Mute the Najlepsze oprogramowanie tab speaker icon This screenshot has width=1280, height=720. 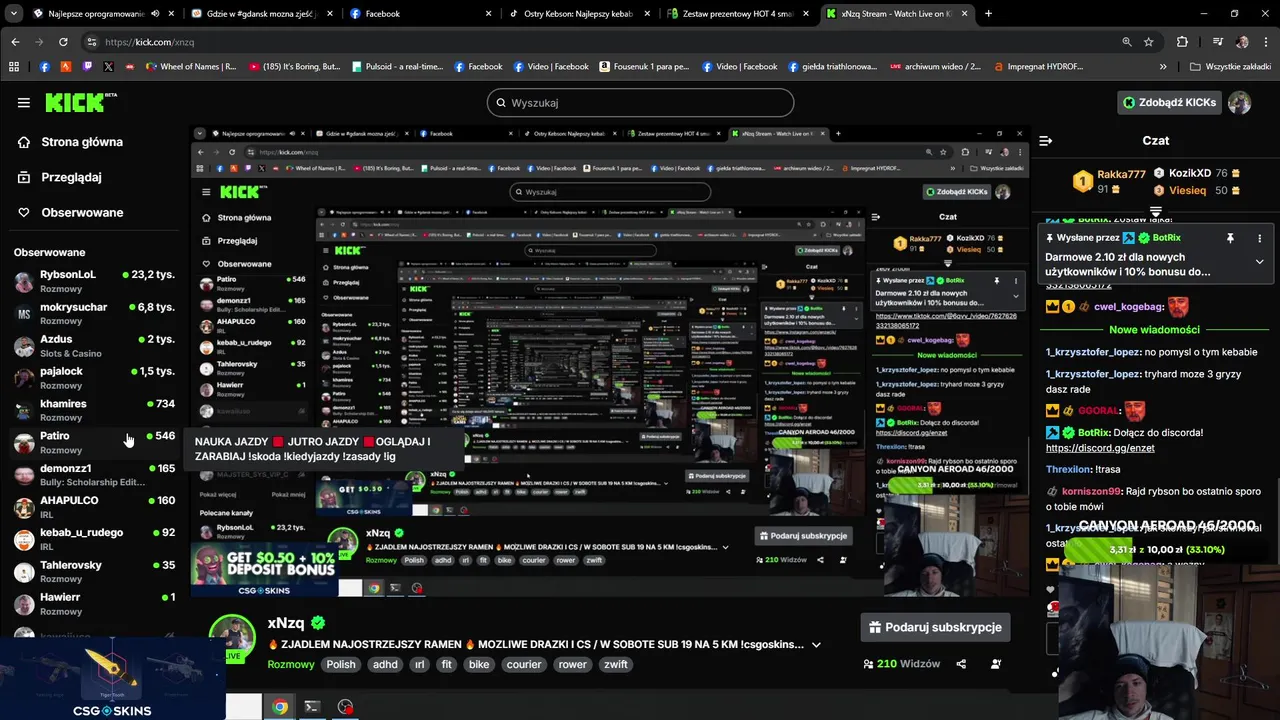pyautogui.click(x=154, y=14)
